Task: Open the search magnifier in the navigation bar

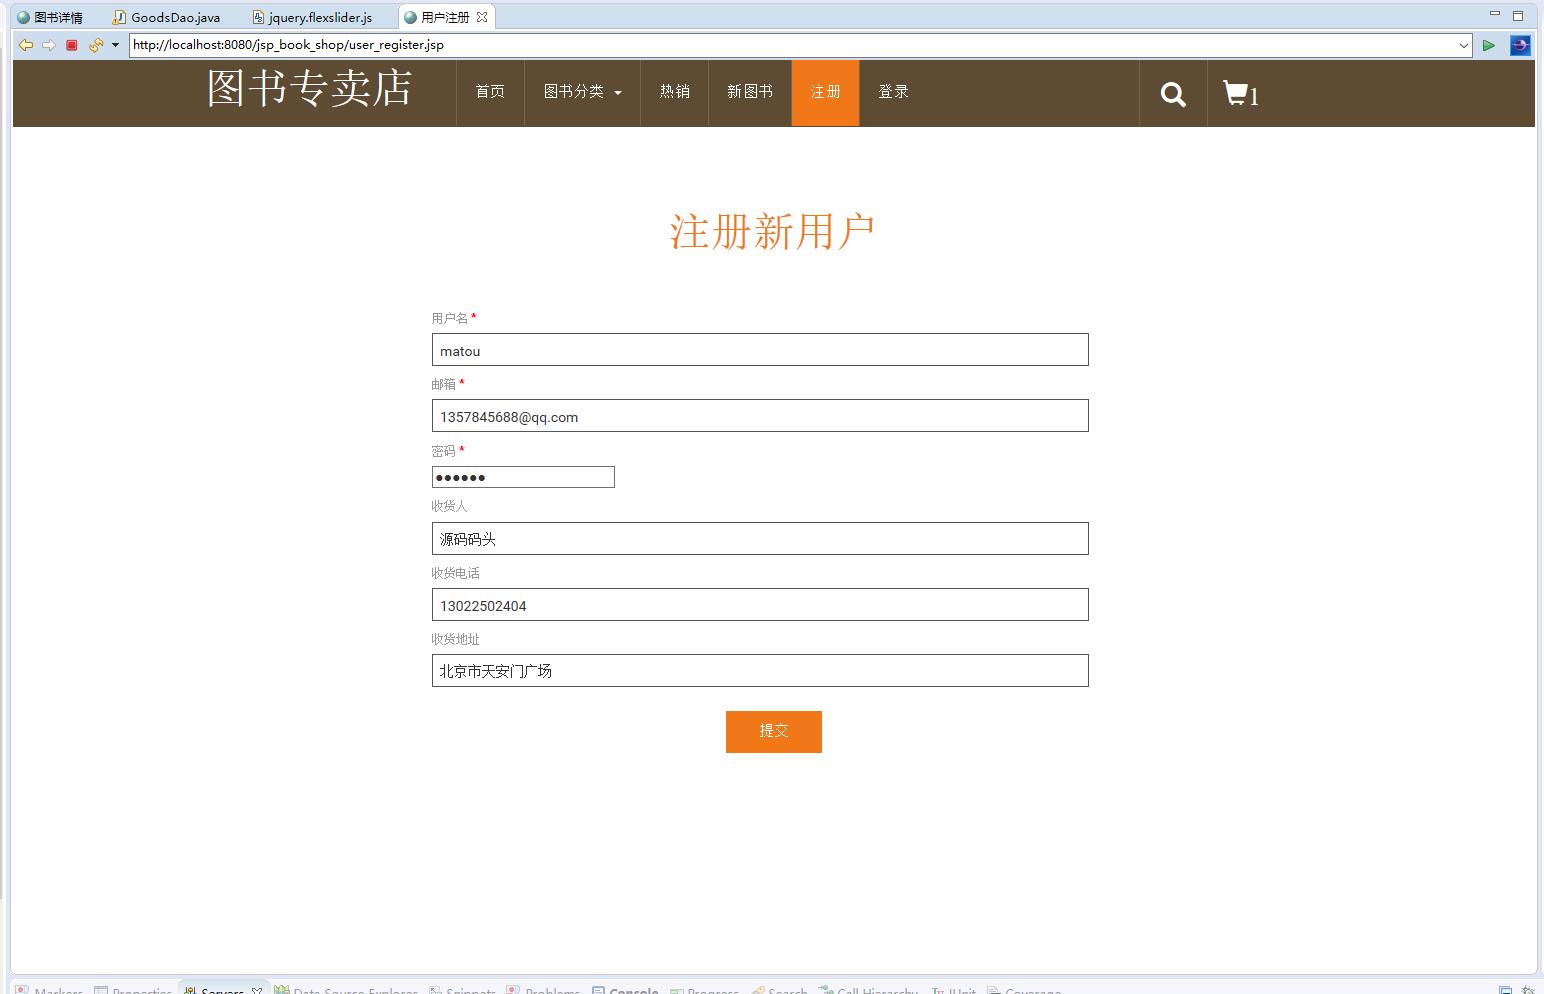Action: pyautogui.click(x=1172, y=94)
